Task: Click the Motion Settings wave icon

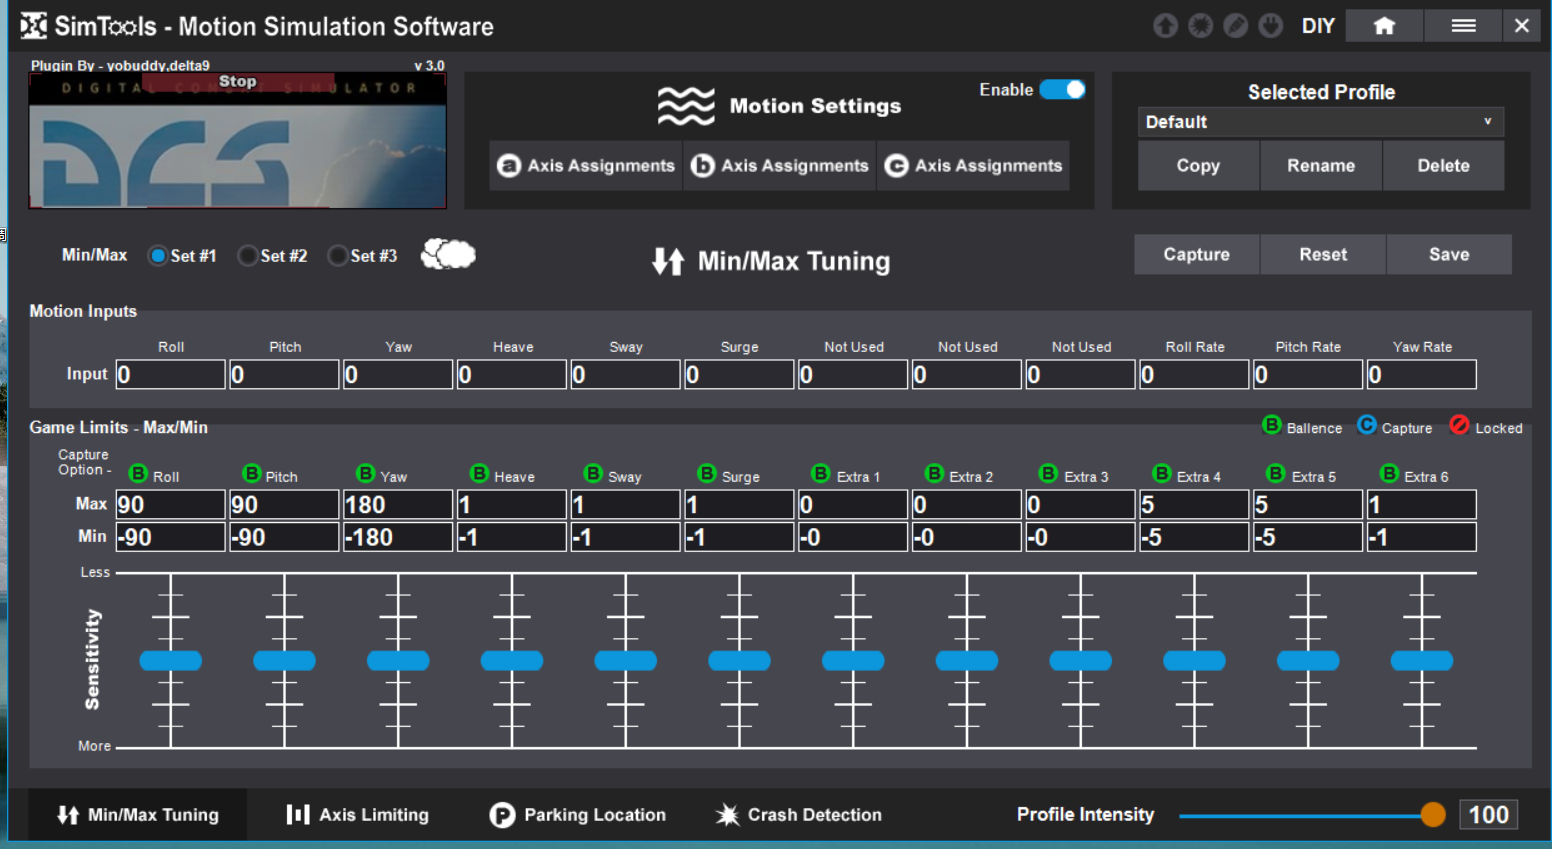Action: 686,105
